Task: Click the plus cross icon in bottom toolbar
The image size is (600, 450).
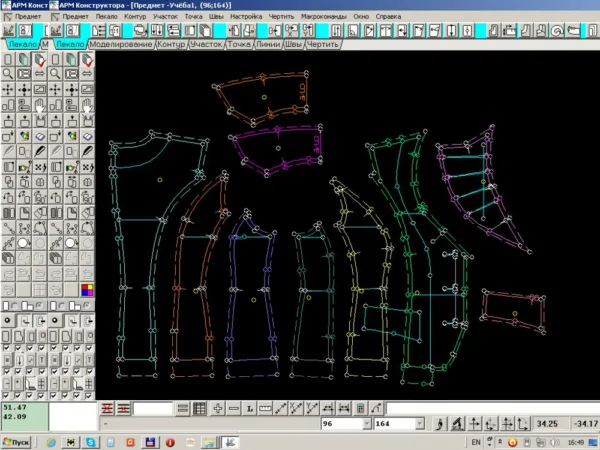Action: pos(218,409)
